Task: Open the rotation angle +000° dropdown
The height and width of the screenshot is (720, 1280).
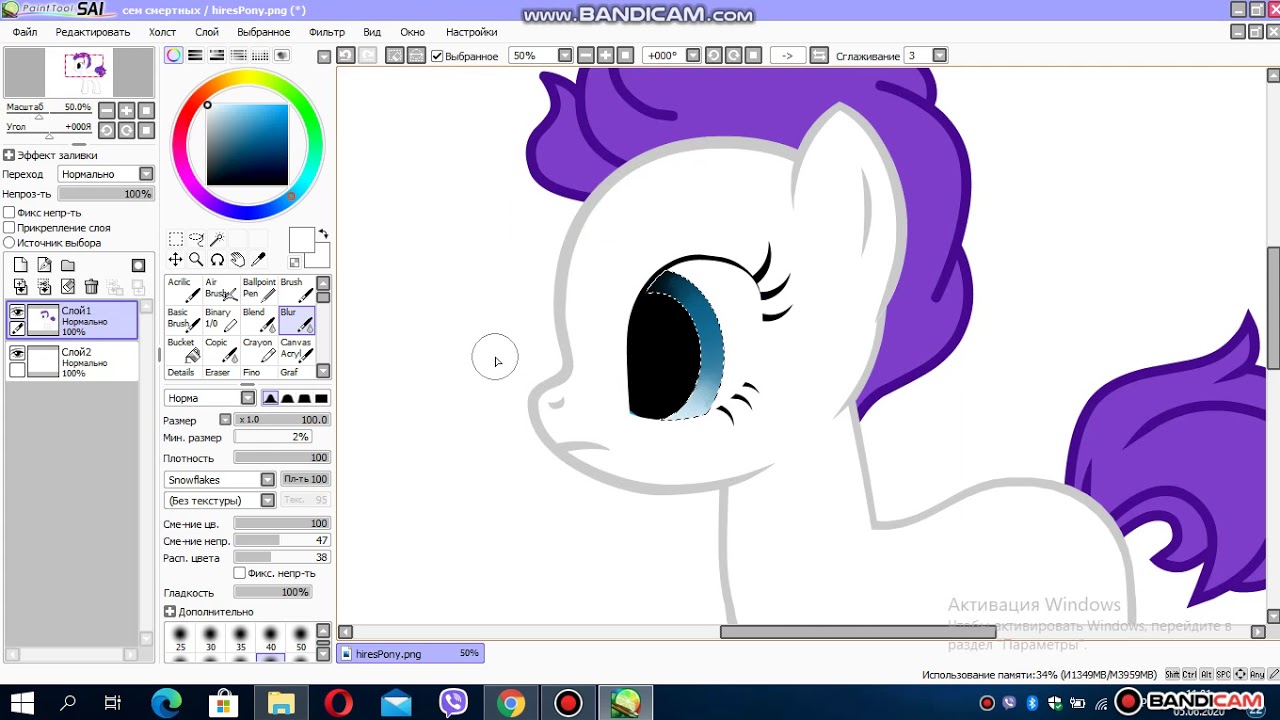Action: [x=691, y=56]
